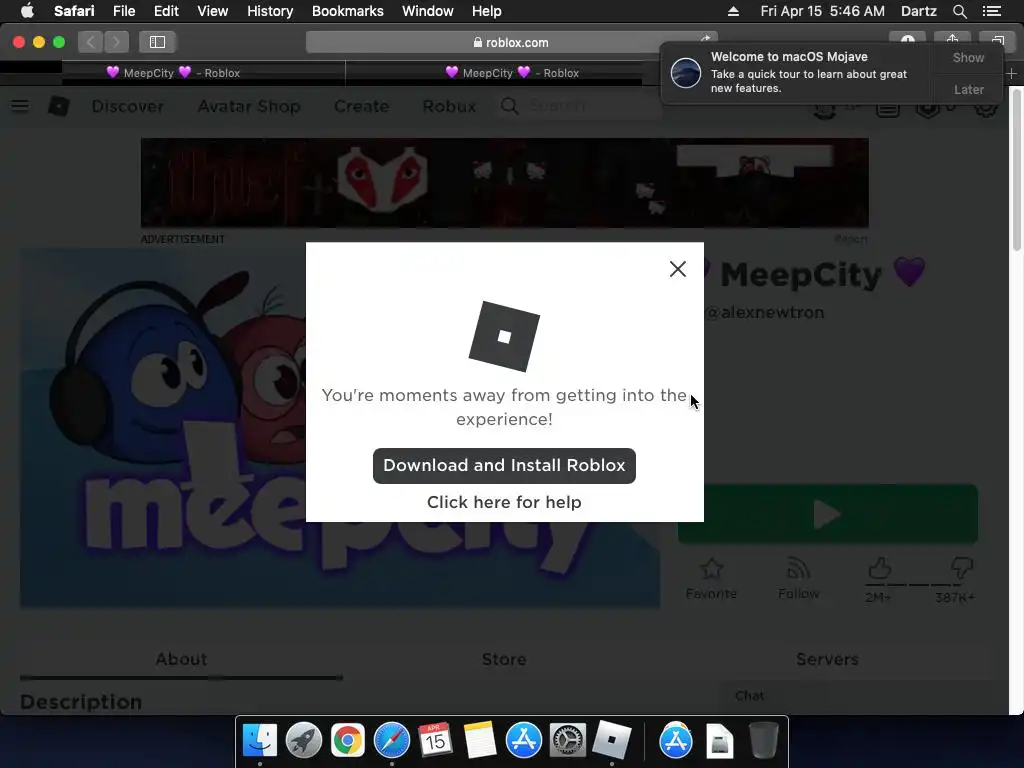Open the File menu

point(124,11)
